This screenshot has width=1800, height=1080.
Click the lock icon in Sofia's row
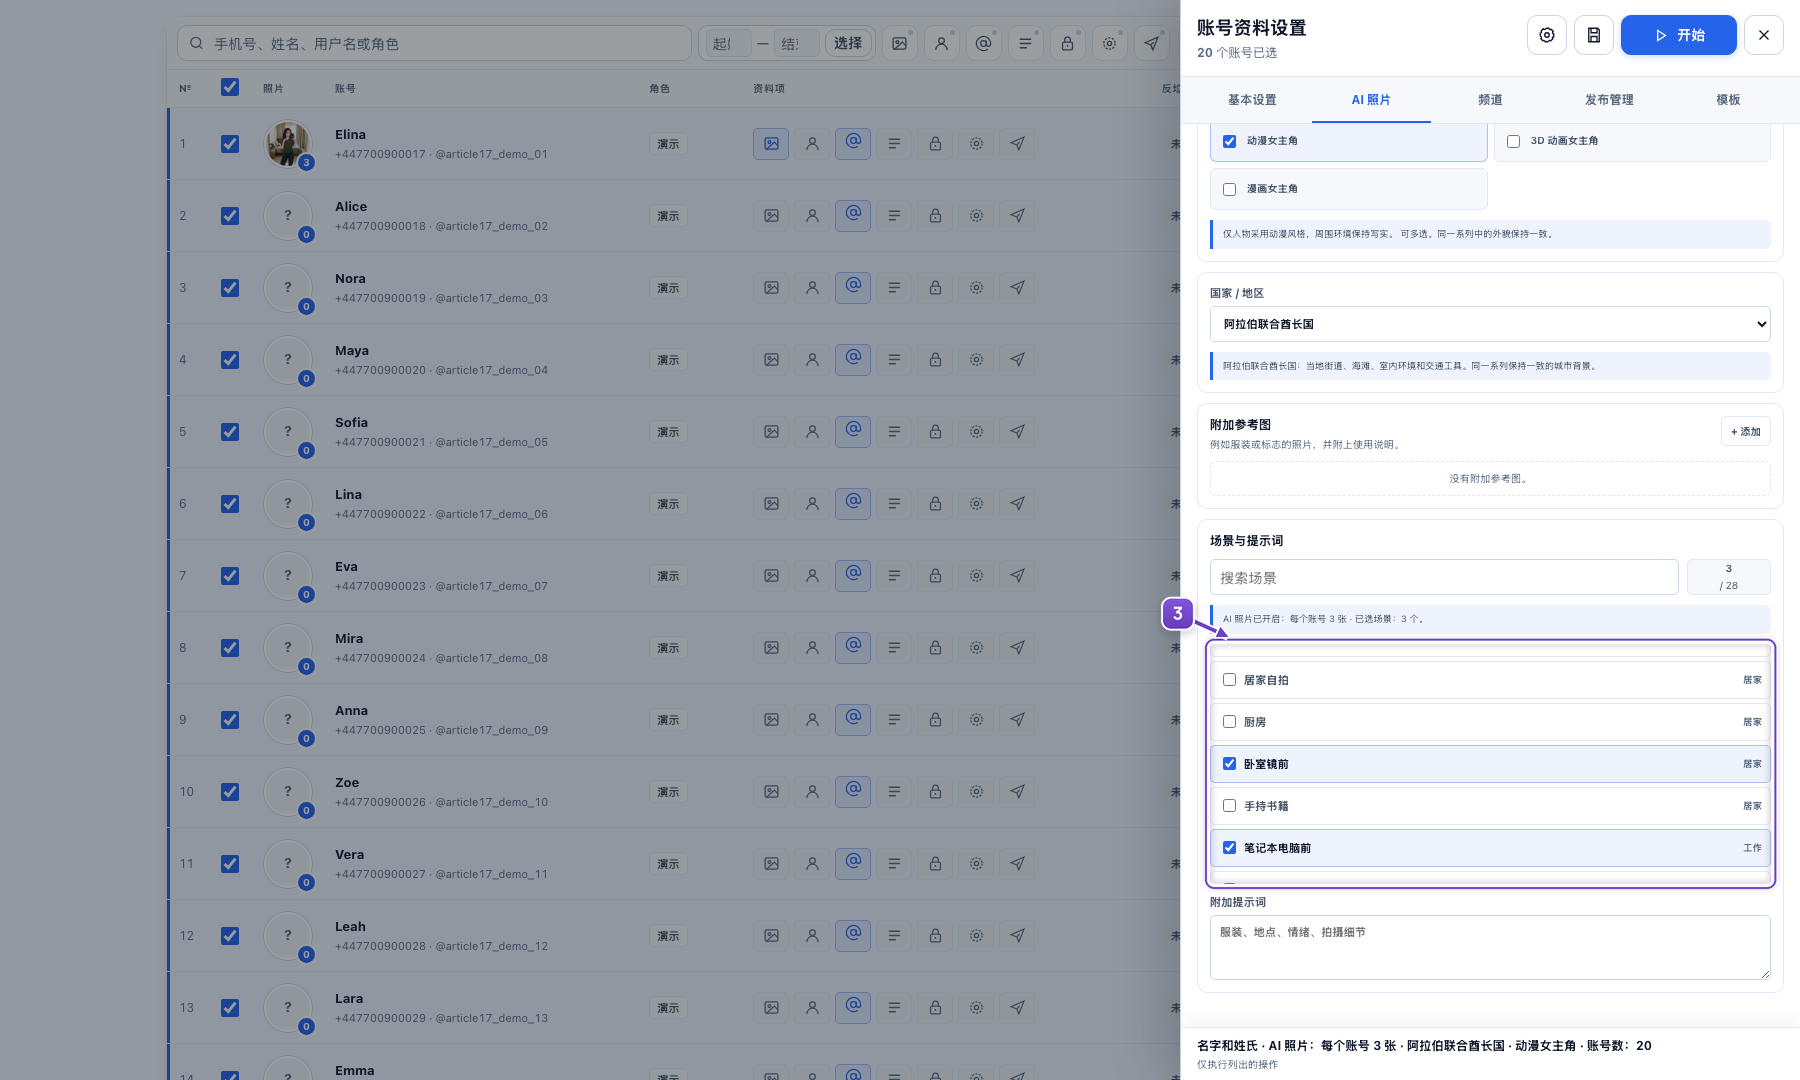tap(935, 432)
